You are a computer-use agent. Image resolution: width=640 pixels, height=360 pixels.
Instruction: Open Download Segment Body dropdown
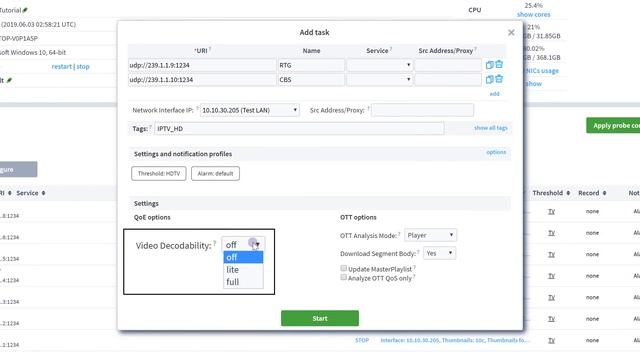pyautogui.click(x=440, y=253)
